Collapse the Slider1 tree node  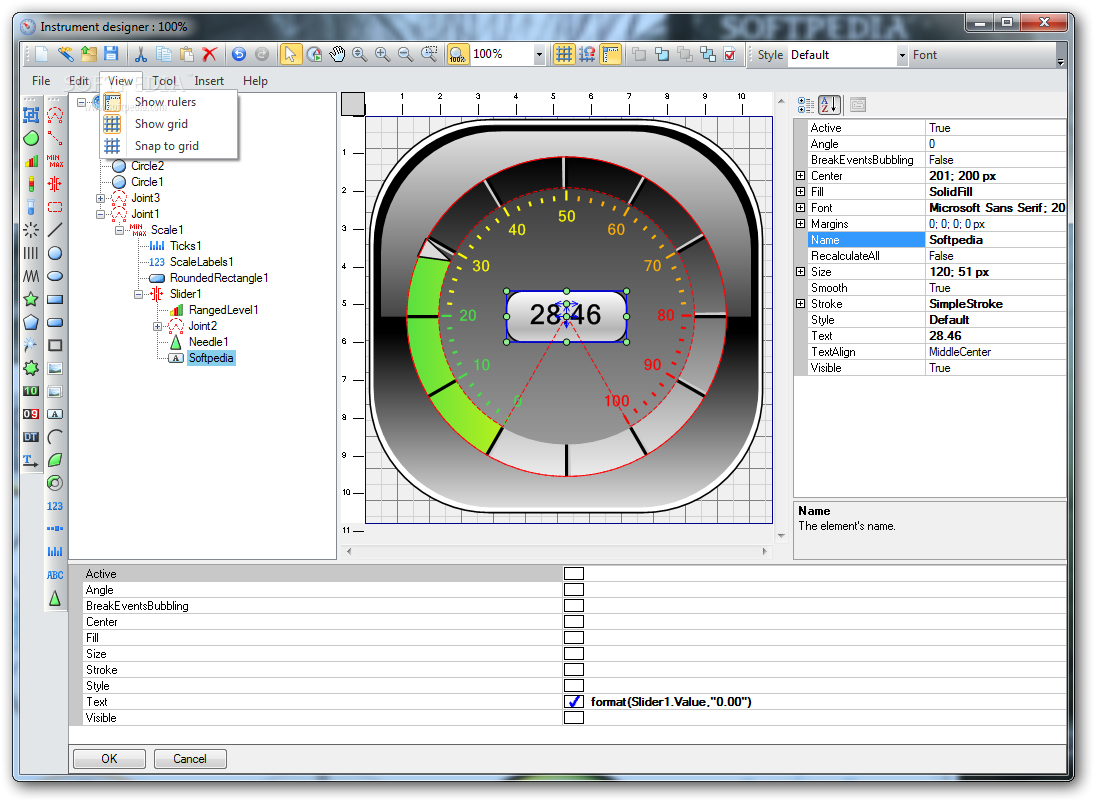pos(138,294)
